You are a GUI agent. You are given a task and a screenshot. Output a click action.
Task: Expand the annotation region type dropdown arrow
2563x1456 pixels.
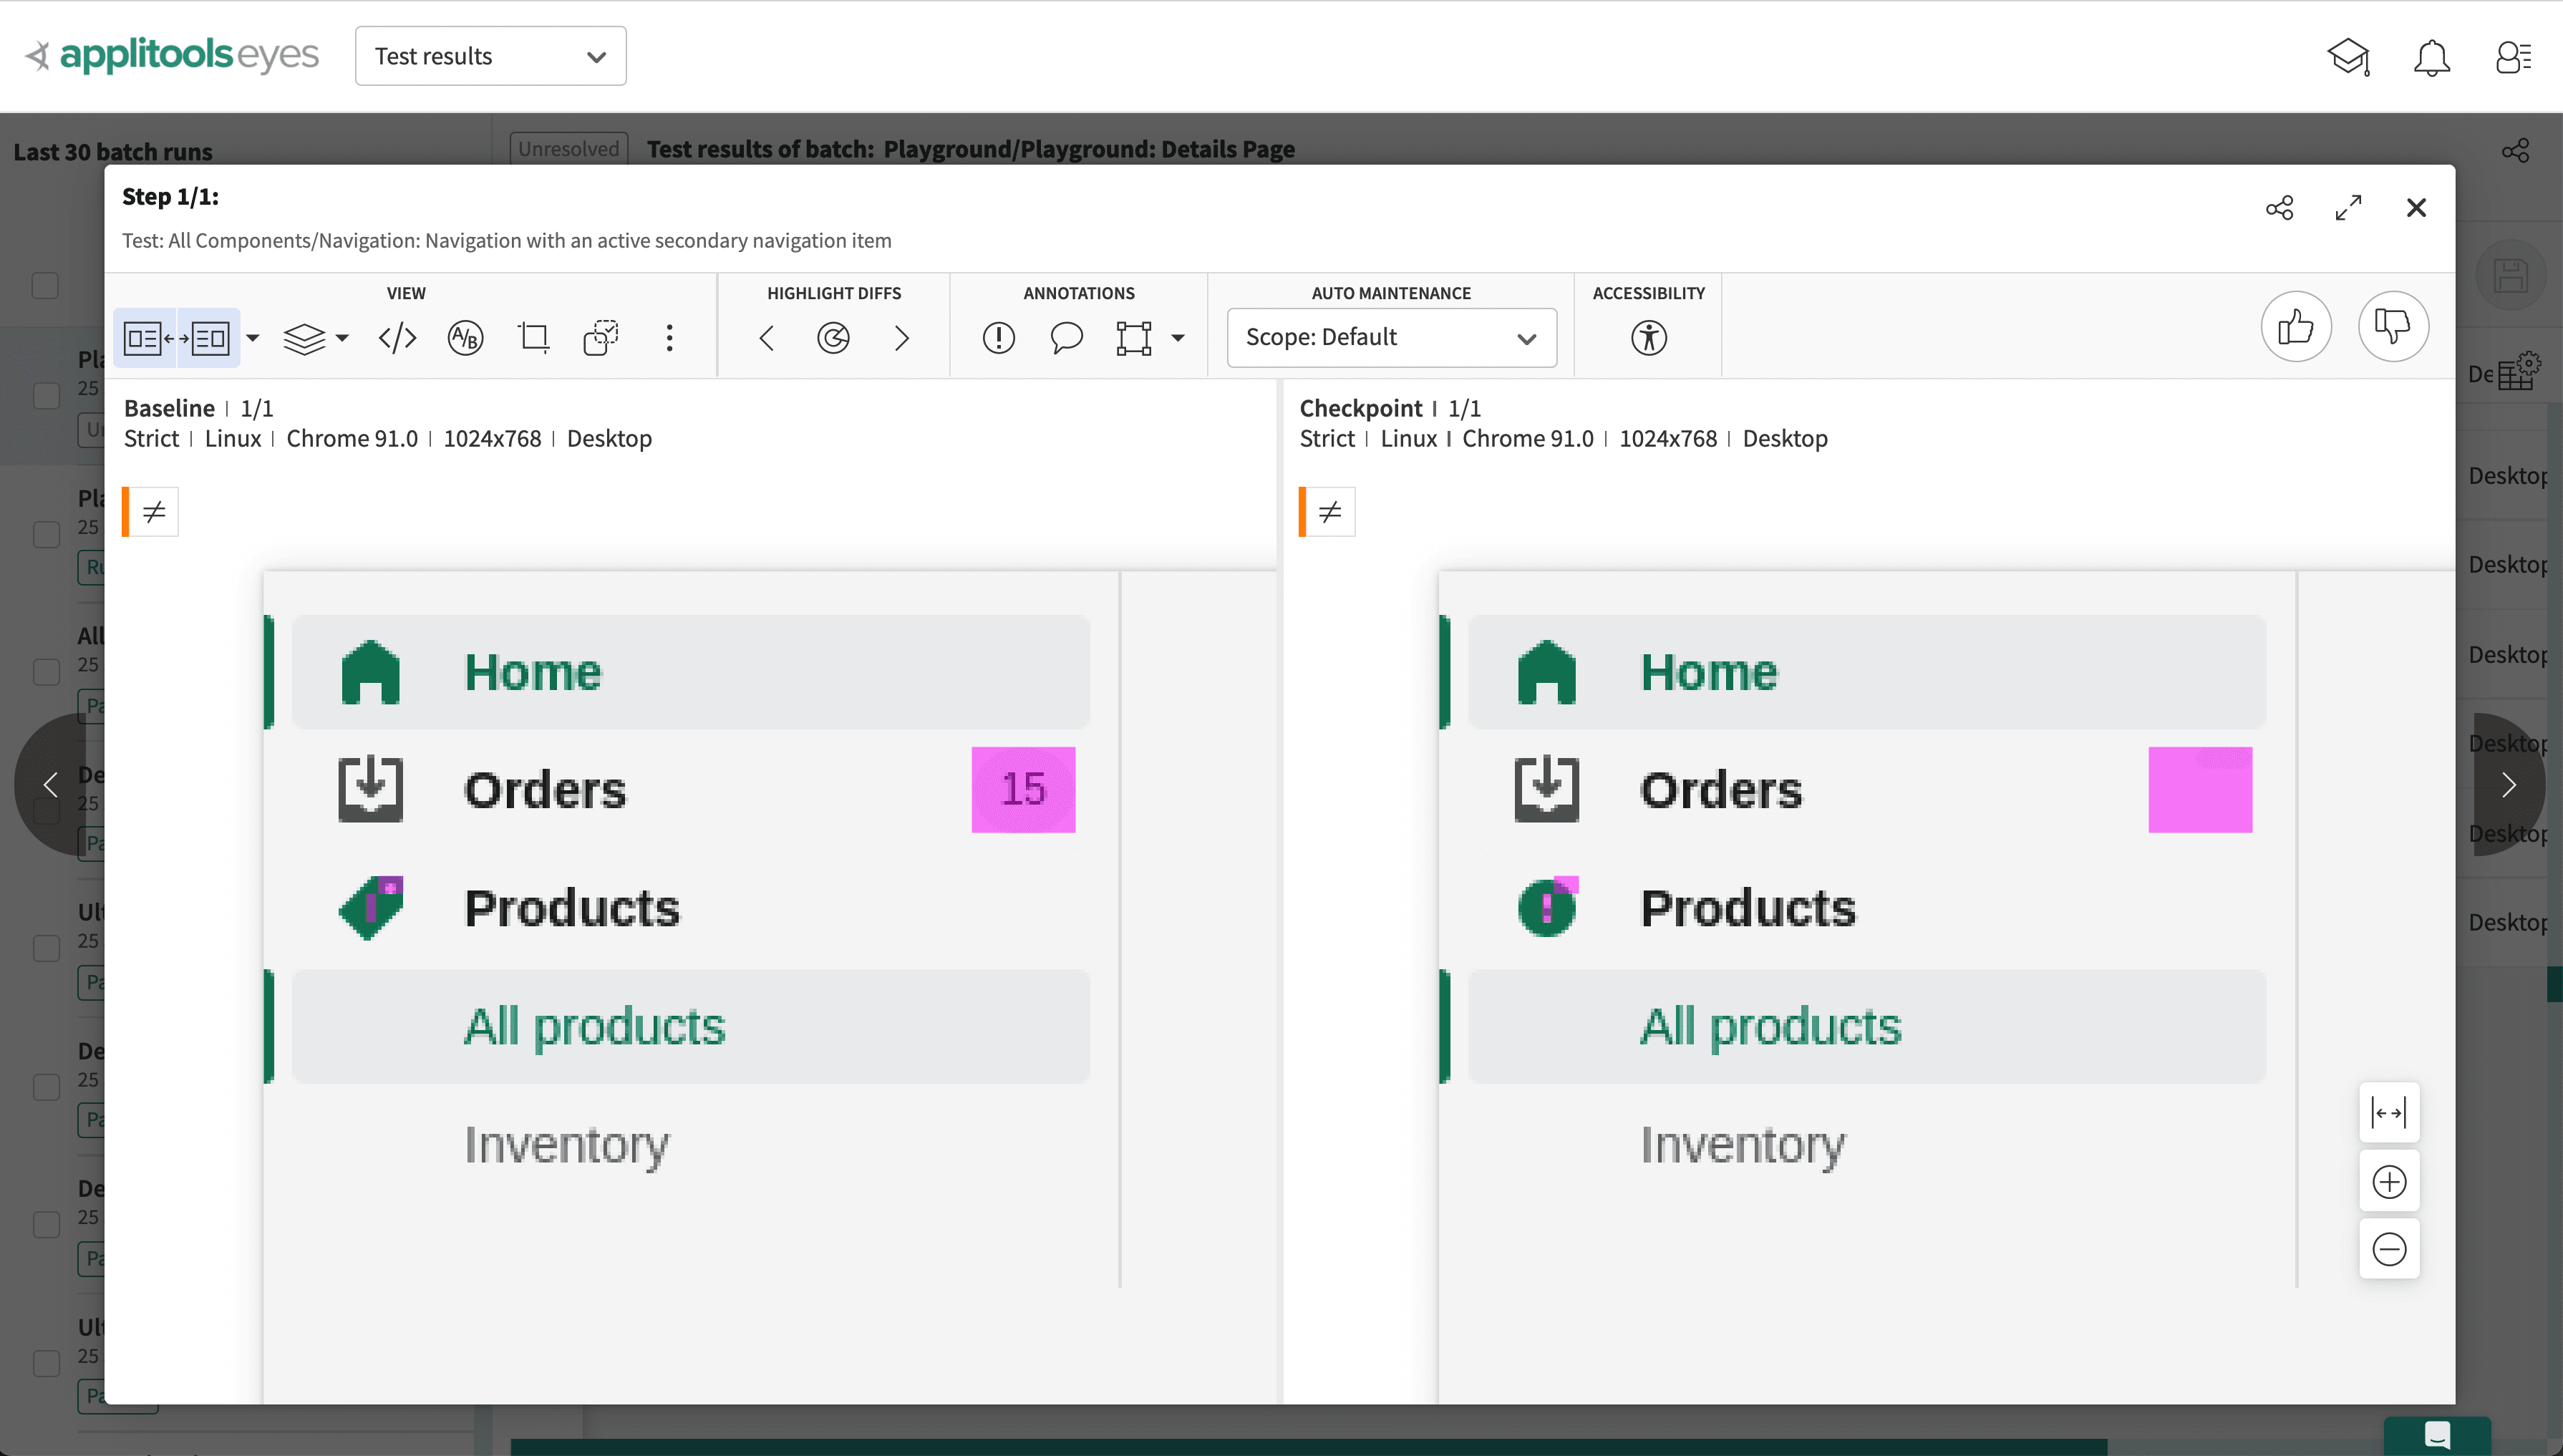tap(1178, 338)
